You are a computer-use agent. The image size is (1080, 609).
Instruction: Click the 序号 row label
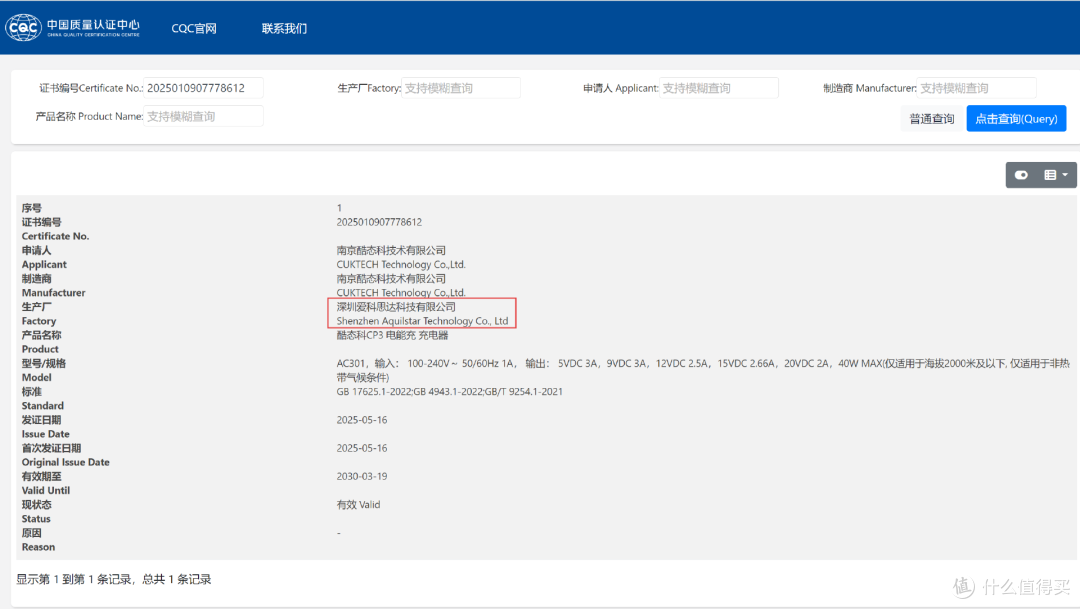(x=32, y=208)
